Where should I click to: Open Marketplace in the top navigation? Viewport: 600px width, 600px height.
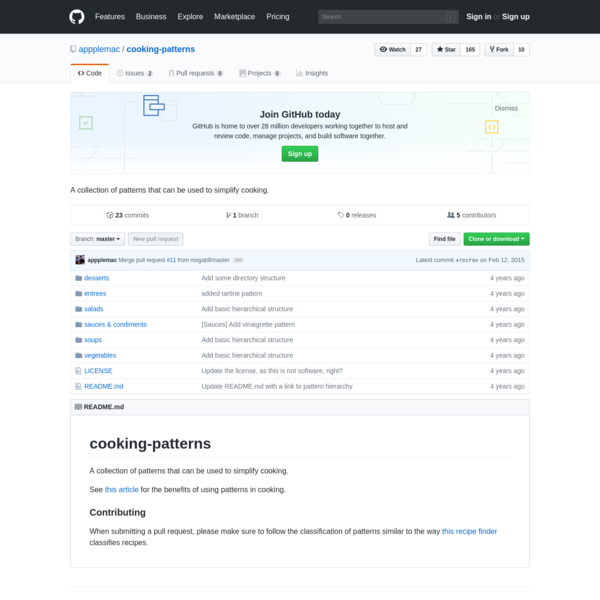point(235,17)
